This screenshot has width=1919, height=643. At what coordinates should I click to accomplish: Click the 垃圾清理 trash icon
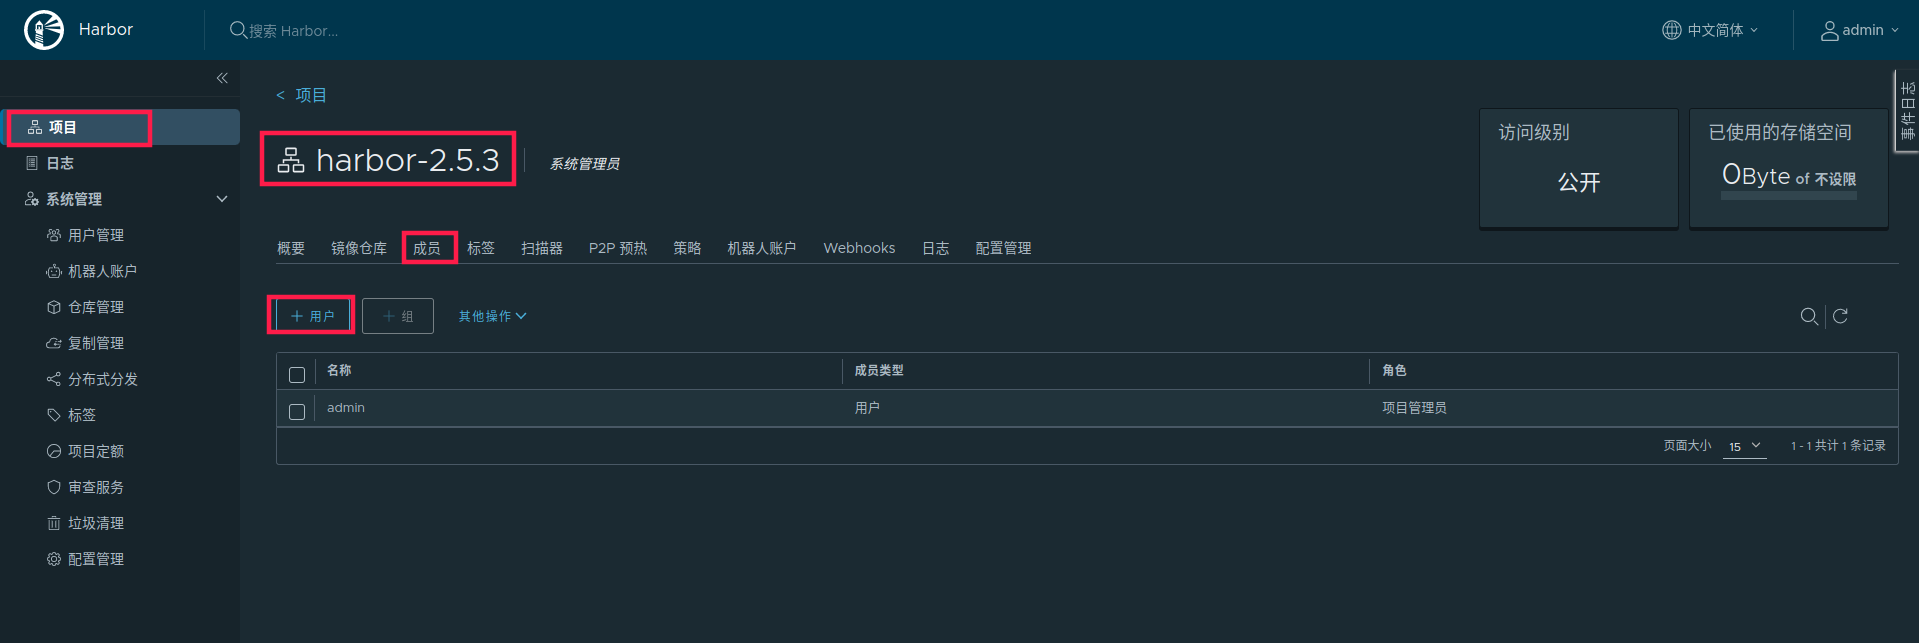pos(54,523)
